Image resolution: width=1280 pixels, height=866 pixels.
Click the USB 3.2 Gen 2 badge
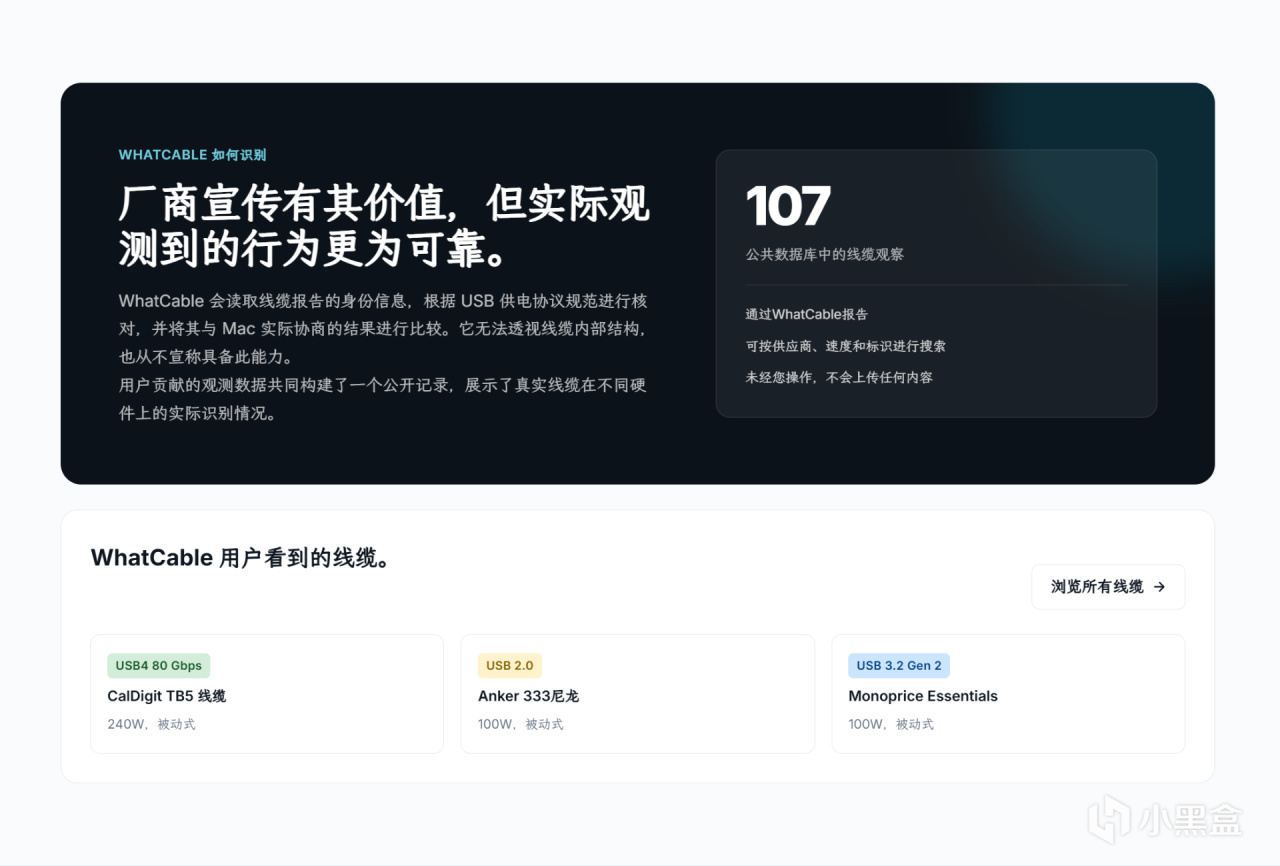point(899,666)
